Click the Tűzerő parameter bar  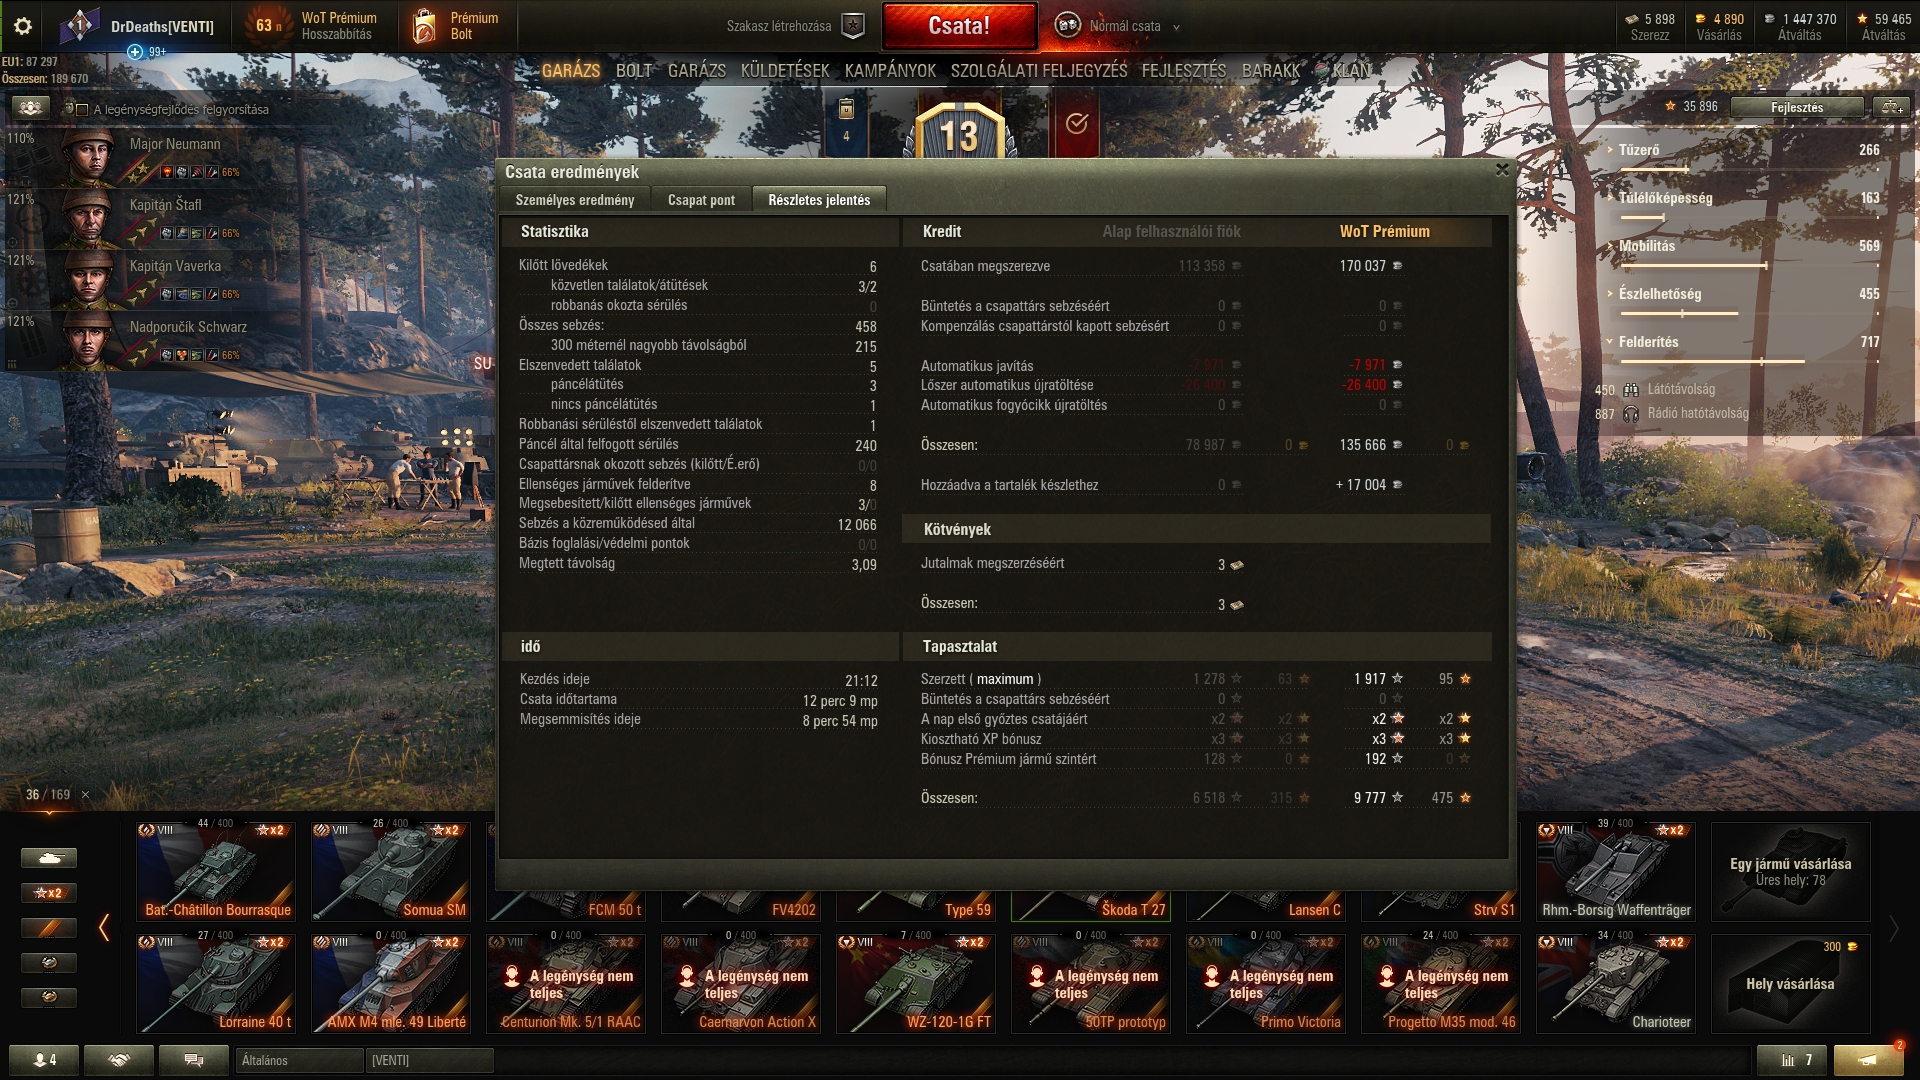click(x=1750, y=169)
